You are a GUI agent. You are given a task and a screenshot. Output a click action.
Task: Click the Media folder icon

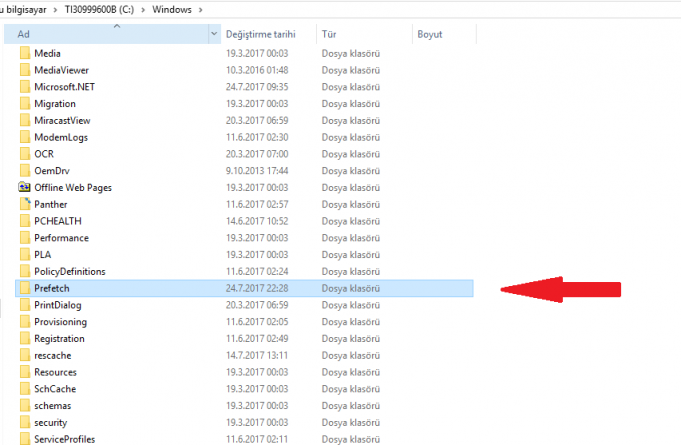point(25,53)
